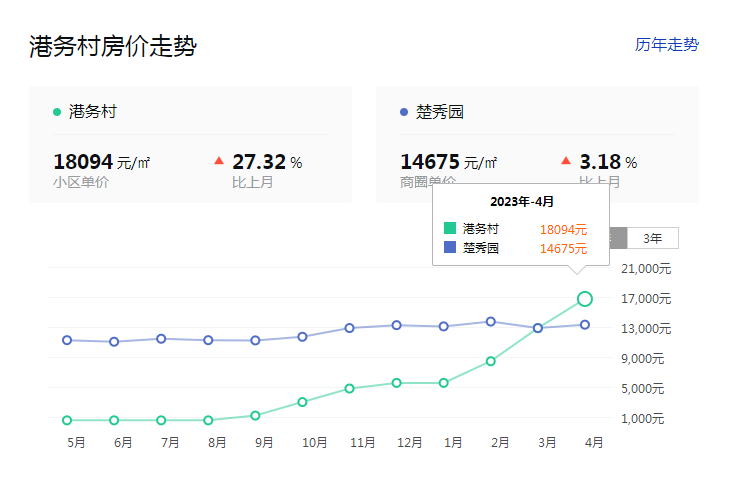Toggle the 港务村 green legend dot

[x=57, y=112]
